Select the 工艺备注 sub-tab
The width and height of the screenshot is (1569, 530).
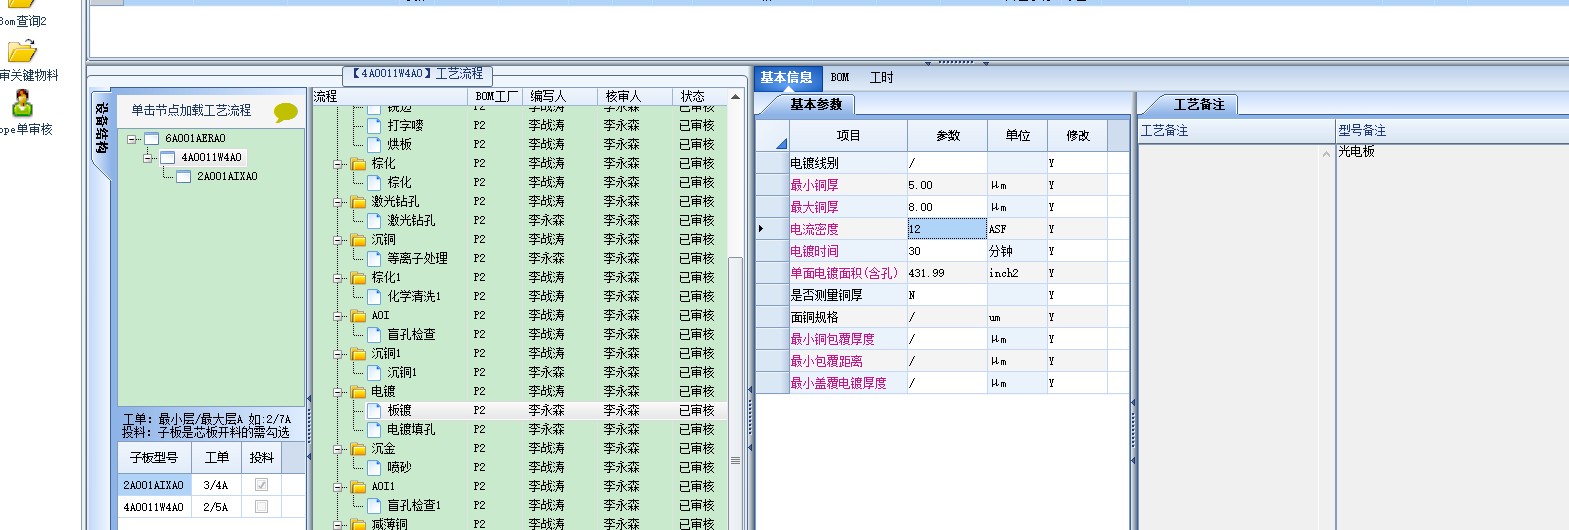pos(1199,104)
